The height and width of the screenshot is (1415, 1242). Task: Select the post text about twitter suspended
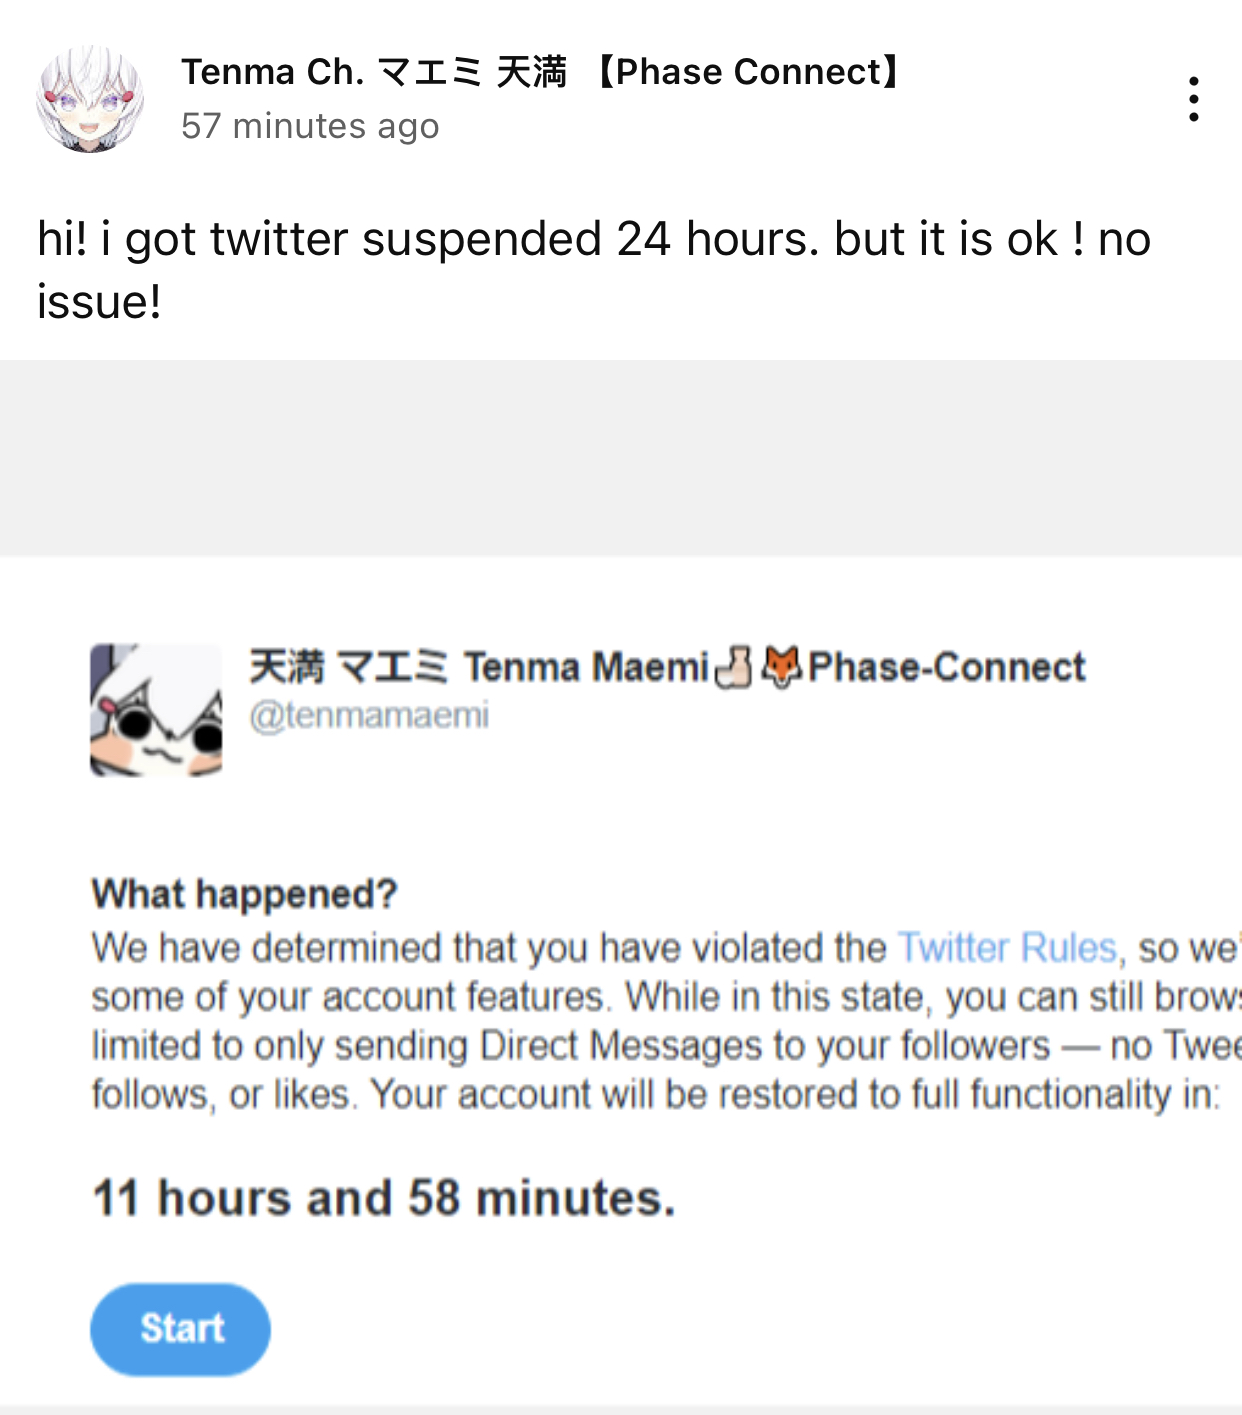pos(594,270)
